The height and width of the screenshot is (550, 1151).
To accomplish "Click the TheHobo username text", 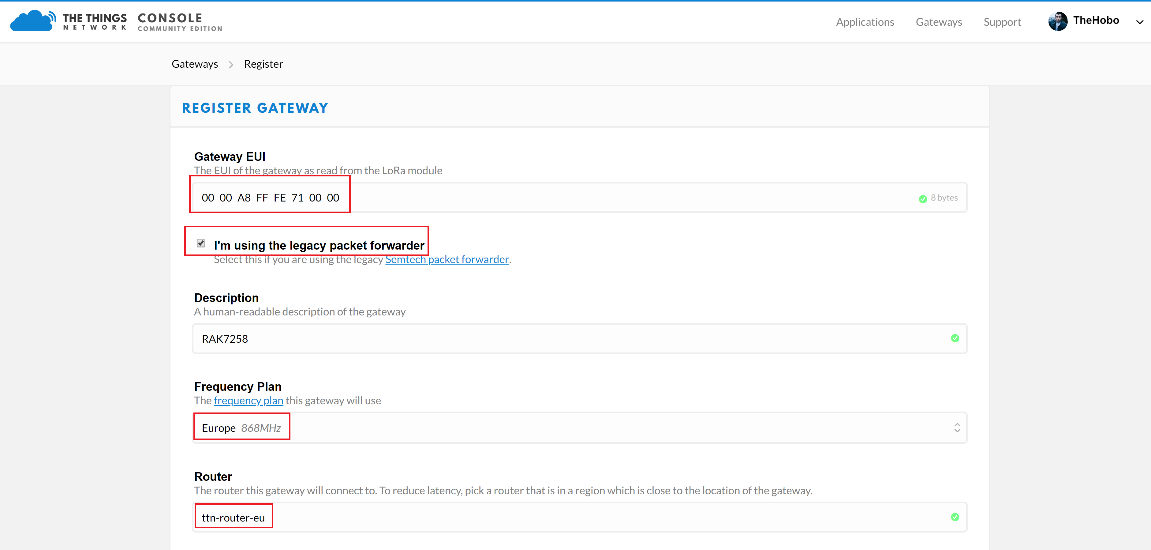I will (x=1096, y=21).
